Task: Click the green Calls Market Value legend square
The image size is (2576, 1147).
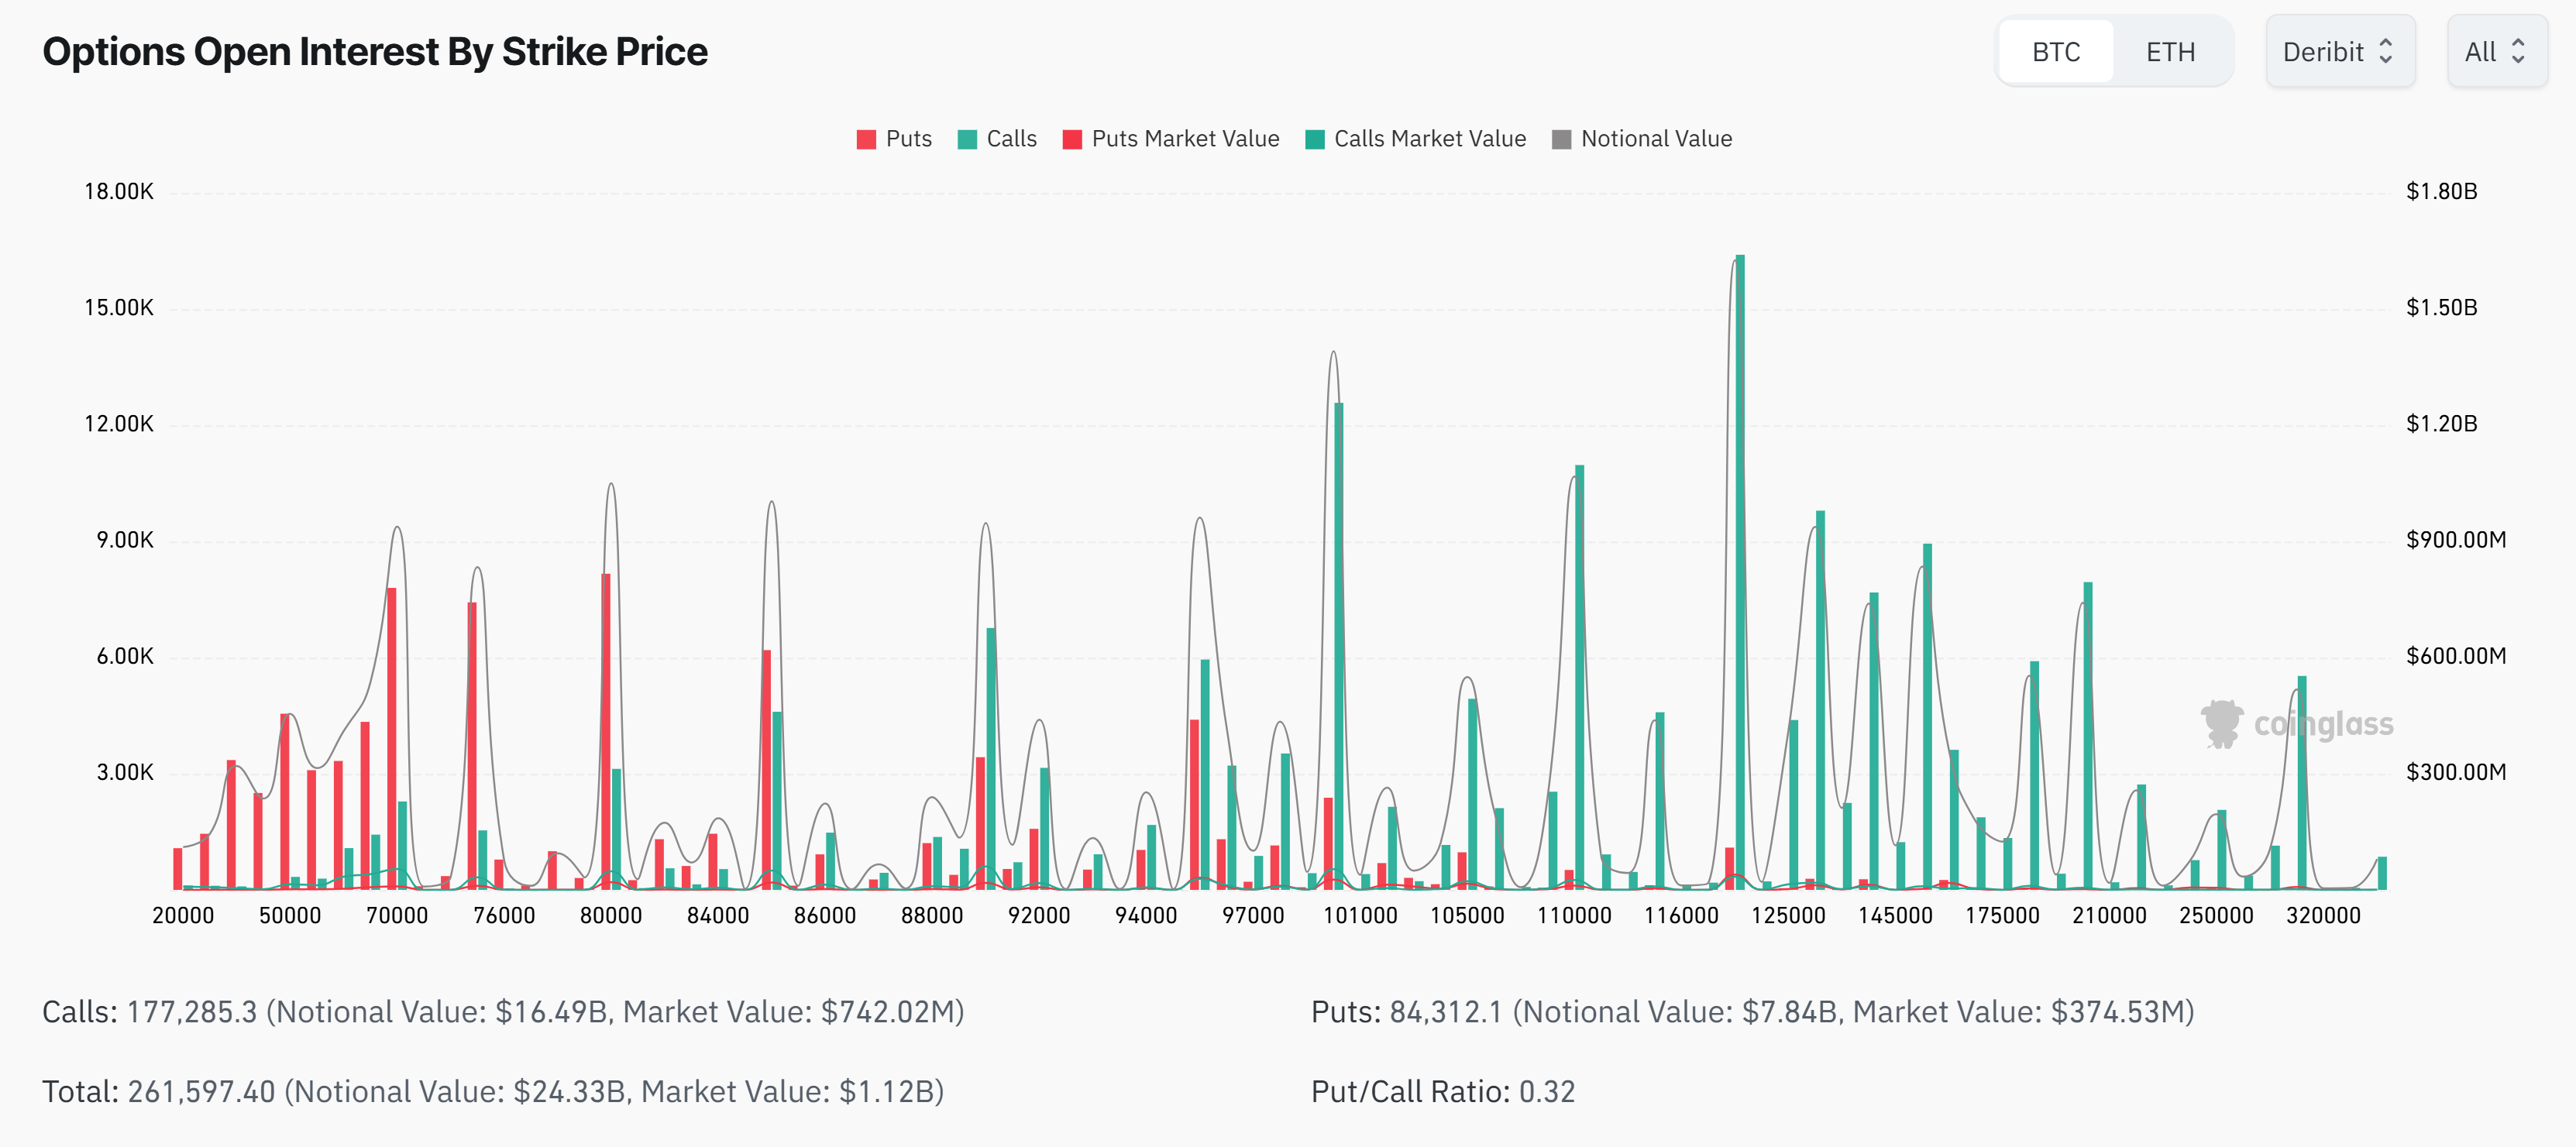Action: (1315, 139)
